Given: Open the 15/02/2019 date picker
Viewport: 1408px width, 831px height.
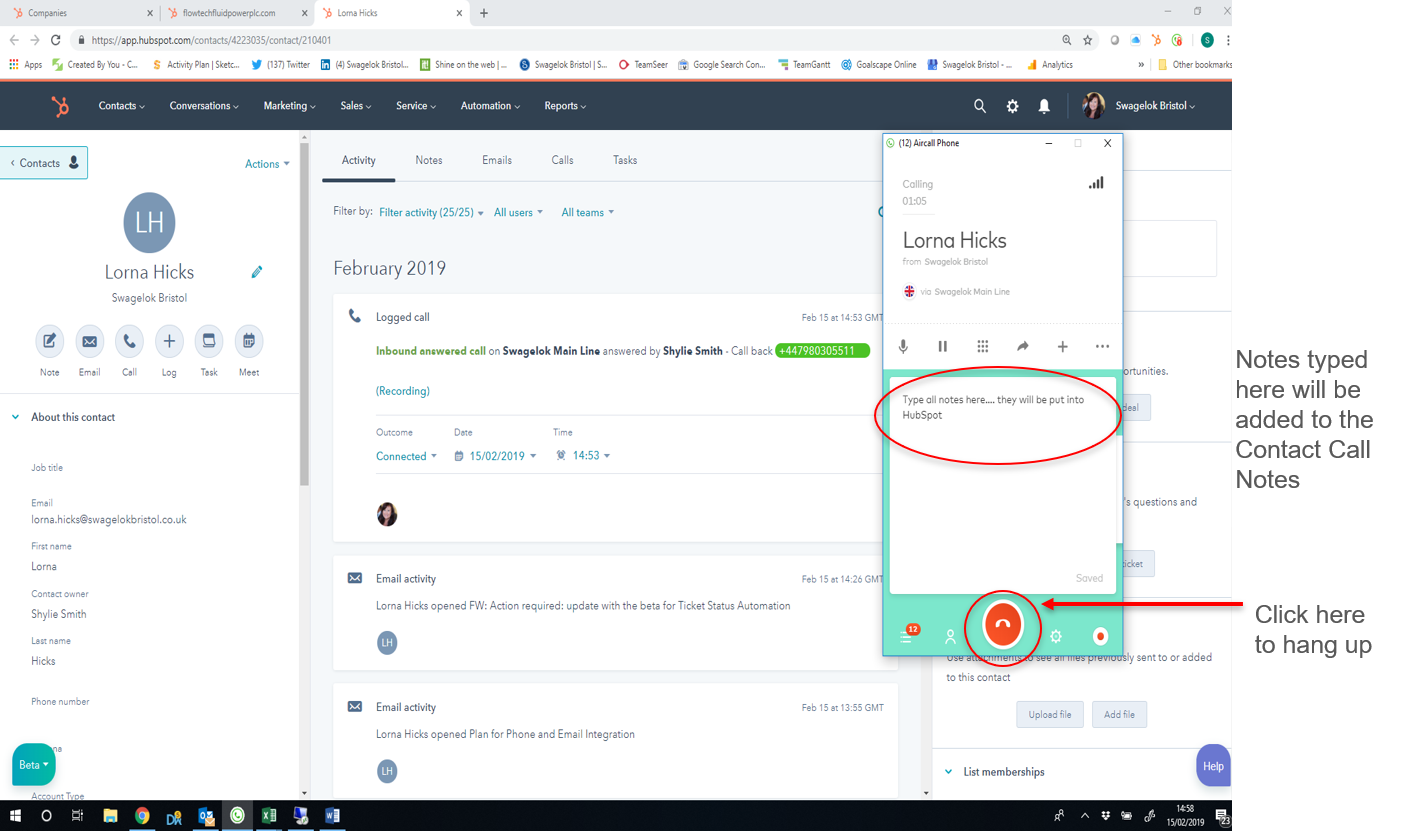Looking at the screenshot, I should tap(495, 456).
